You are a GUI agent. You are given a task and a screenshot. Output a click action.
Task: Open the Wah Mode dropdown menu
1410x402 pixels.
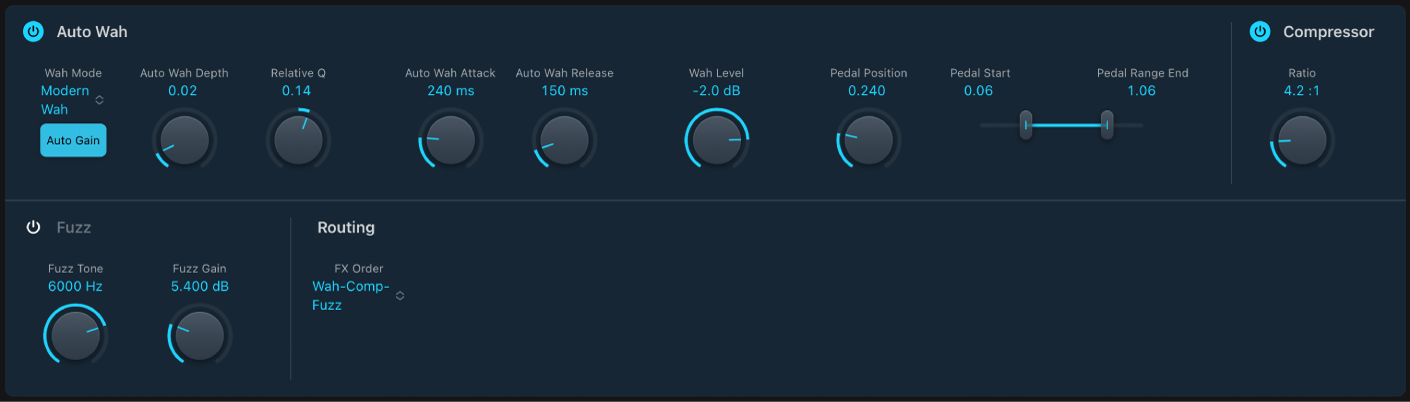[x=73, y=100]
